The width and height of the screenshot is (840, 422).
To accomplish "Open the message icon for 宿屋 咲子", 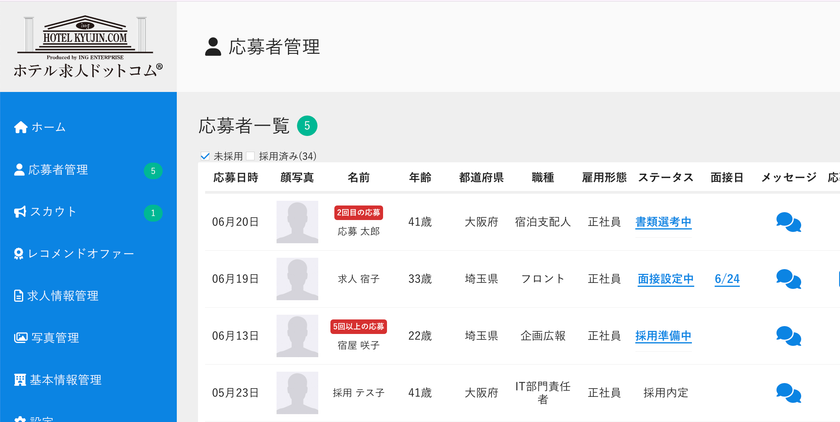I will point(788,336).
